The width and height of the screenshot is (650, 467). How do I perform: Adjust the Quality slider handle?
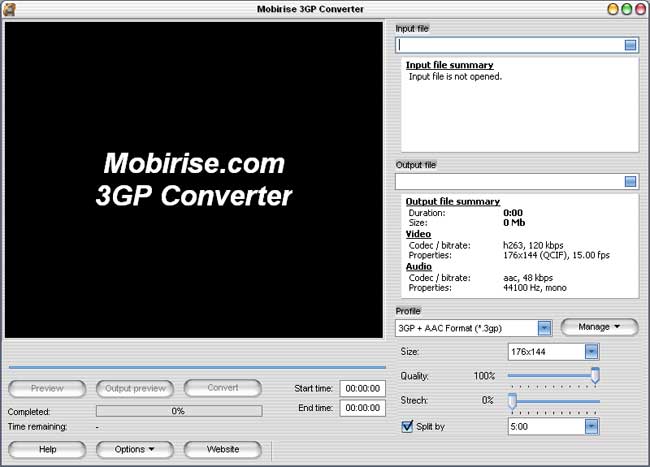pyautogui.click(x=595, y=375)
